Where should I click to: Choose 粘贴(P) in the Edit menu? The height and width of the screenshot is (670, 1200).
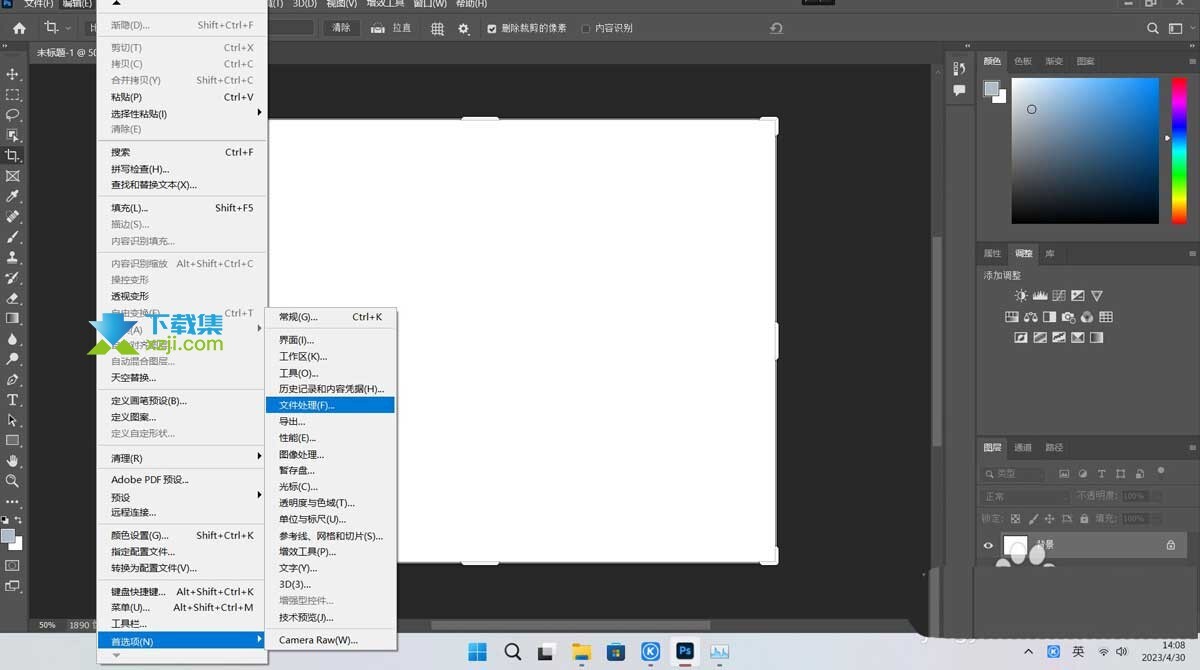click(184, 97)
